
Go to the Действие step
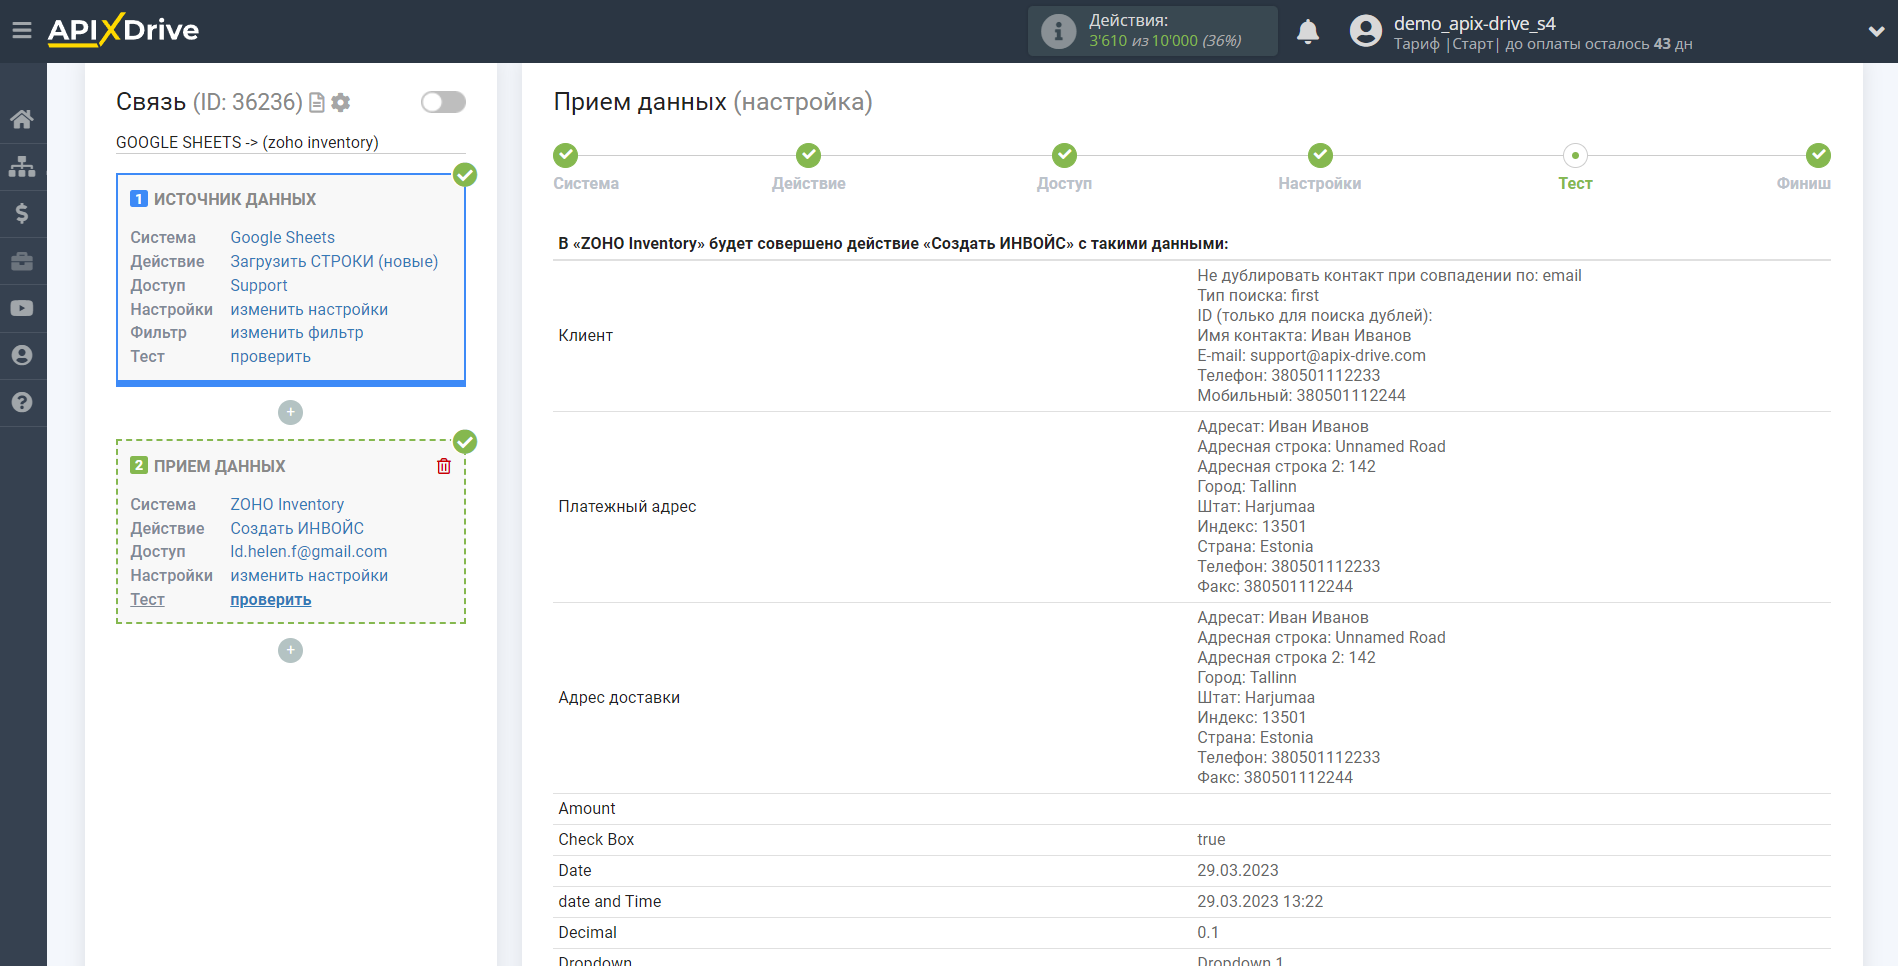click(809, 155)
